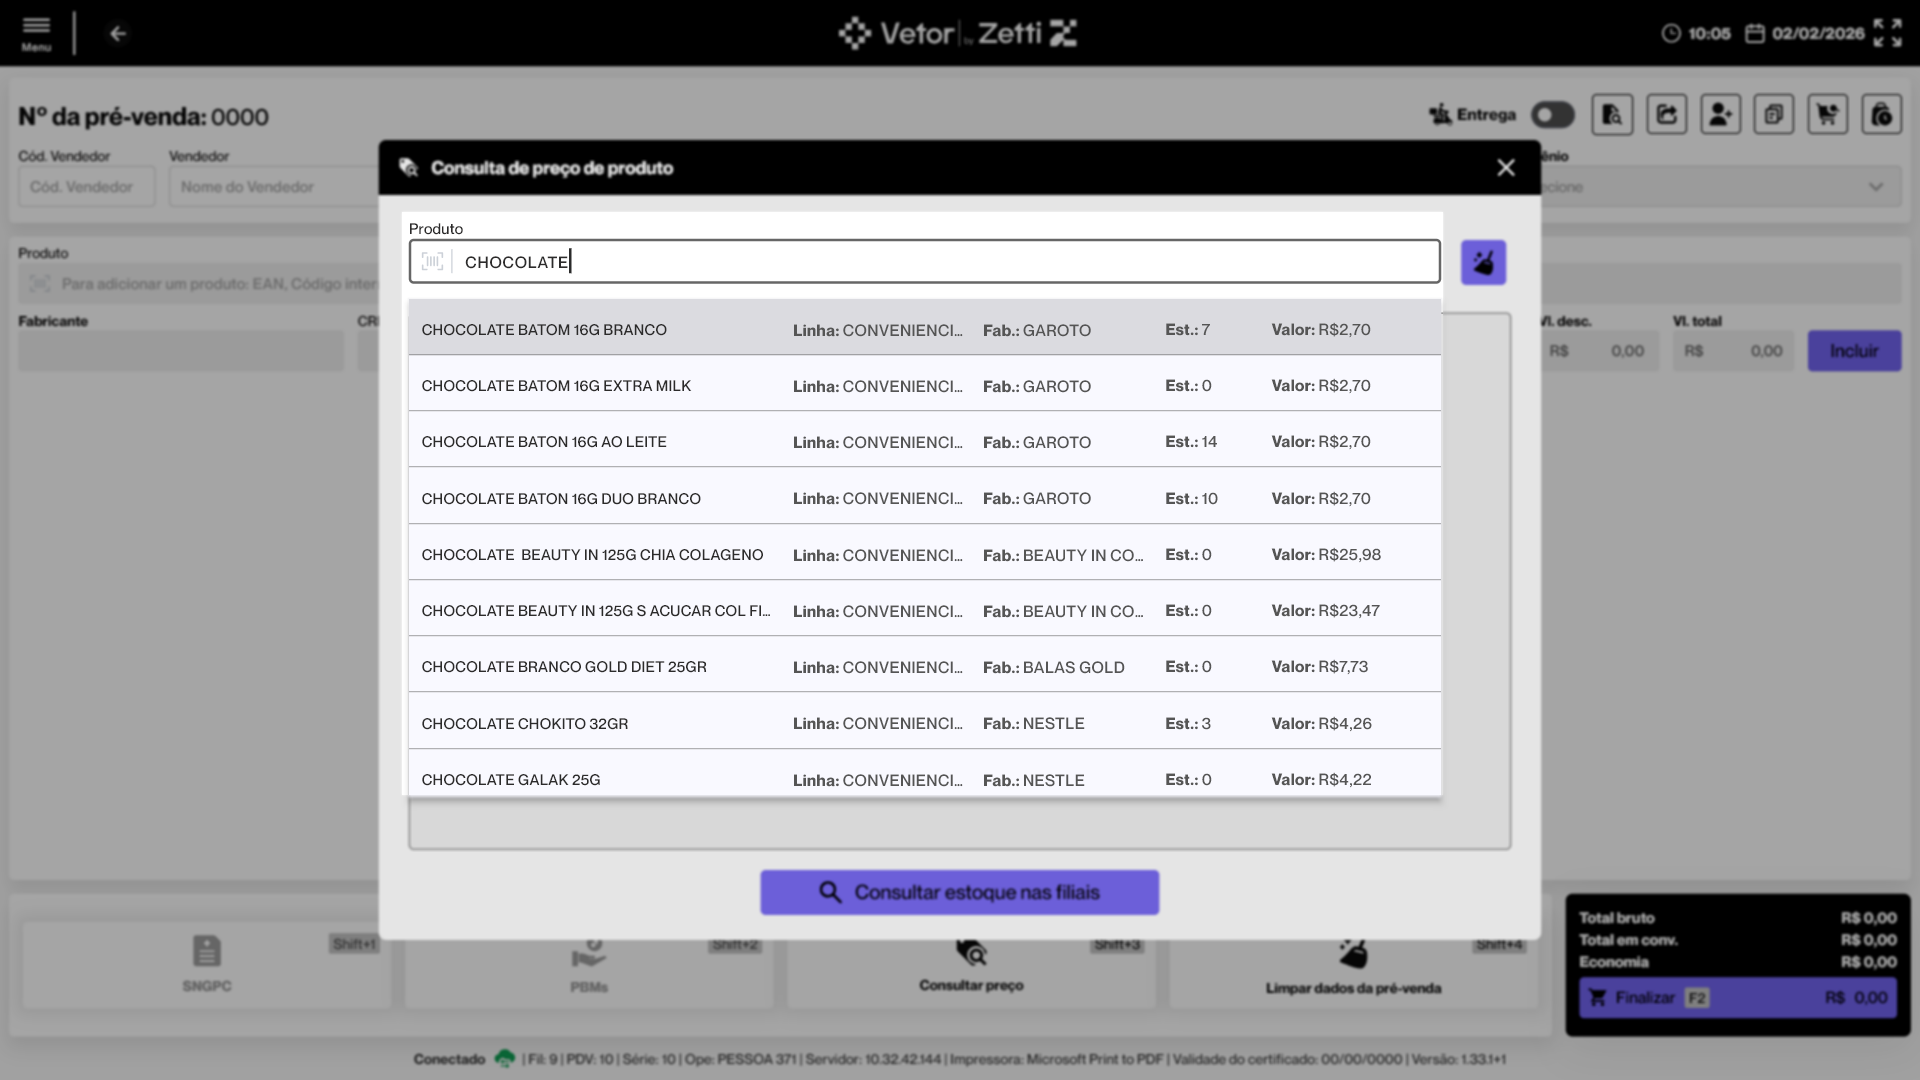This screenshot has height=1080, width=1920.
Task: Click the Finalizar F2 button
Action: tap(1737, 997)
